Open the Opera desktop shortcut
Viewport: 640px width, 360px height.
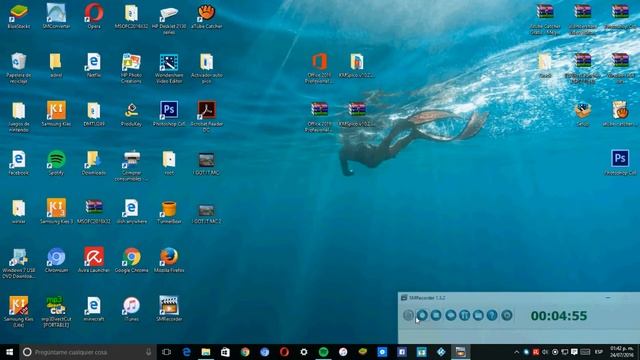click(x=94, y=16)
